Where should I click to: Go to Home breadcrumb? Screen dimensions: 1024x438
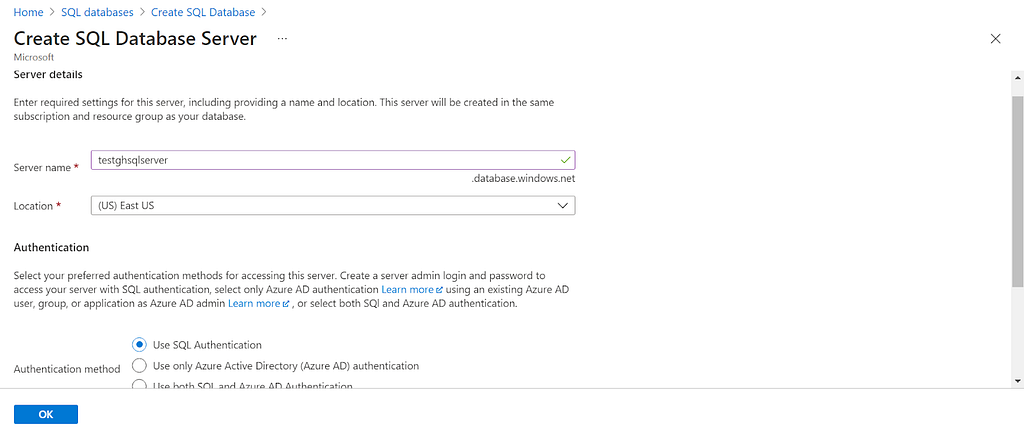point(28,12)
